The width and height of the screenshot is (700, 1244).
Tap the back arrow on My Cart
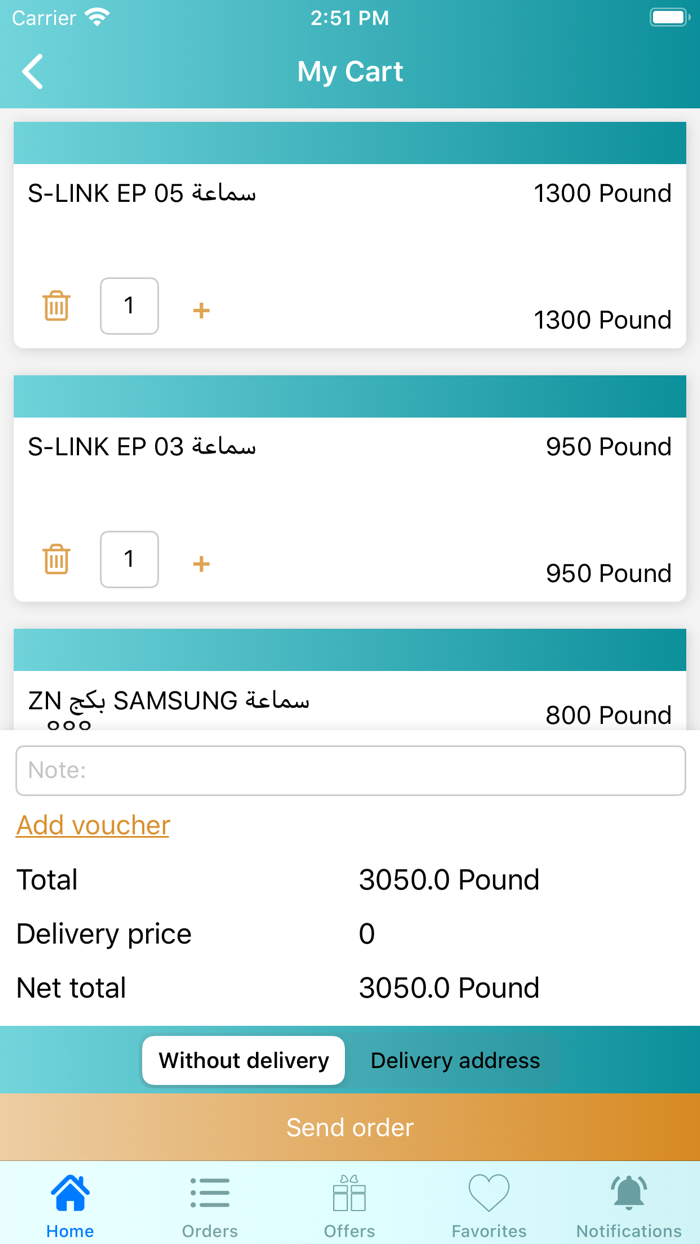[32, 71]
